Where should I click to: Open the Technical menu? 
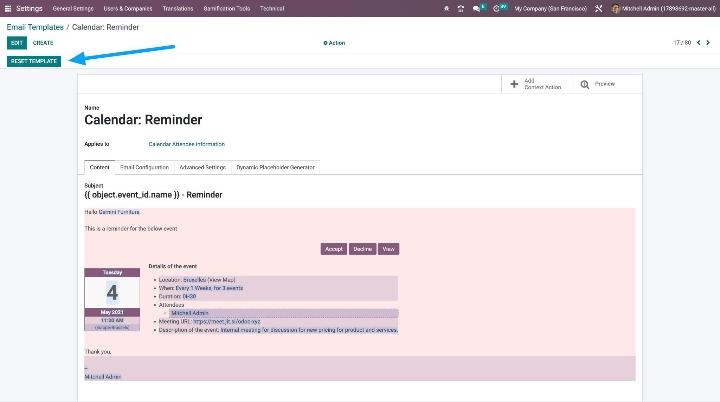(x=272, y=8)
